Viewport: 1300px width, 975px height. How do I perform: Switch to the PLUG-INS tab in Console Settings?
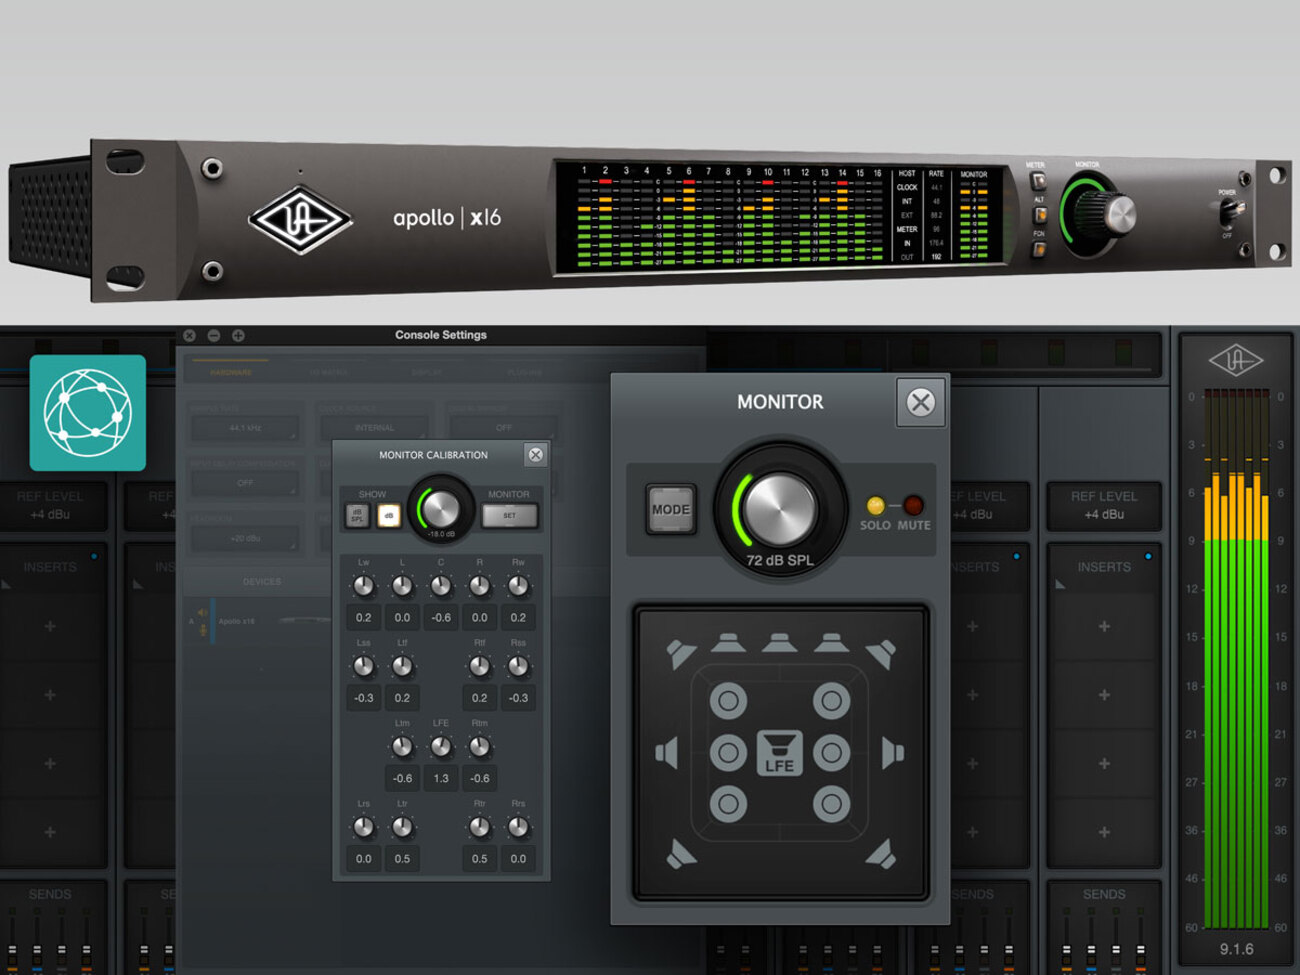524,373
